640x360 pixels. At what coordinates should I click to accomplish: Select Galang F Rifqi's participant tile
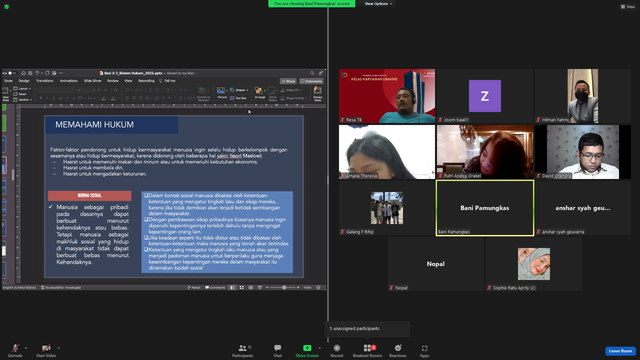[x=387, y=208]
